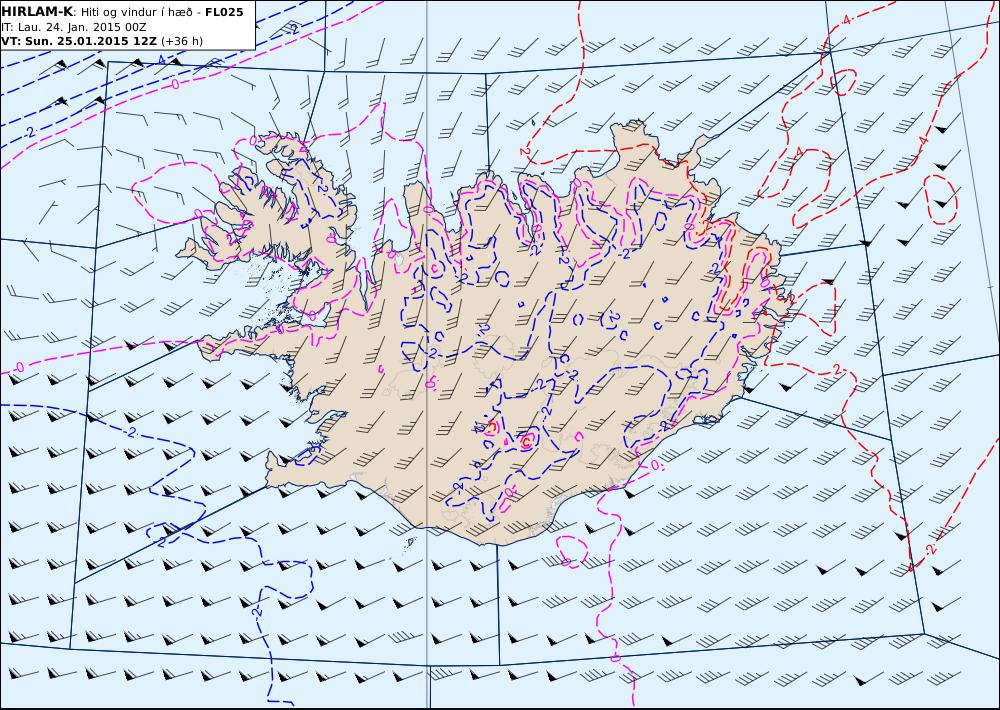Click the FL025 flight level text
Screen dimensions: 1000x710
pos(224,12)
